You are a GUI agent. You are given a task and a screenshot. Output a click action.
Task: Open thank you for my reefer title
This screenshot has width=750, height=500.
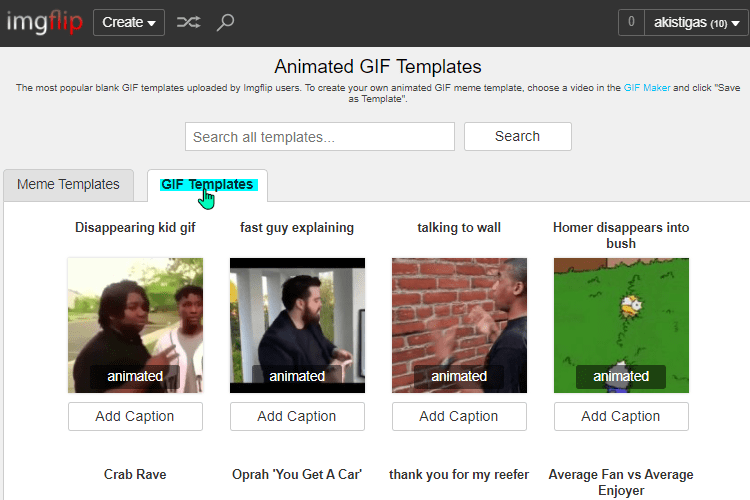(x=459, y=475)
